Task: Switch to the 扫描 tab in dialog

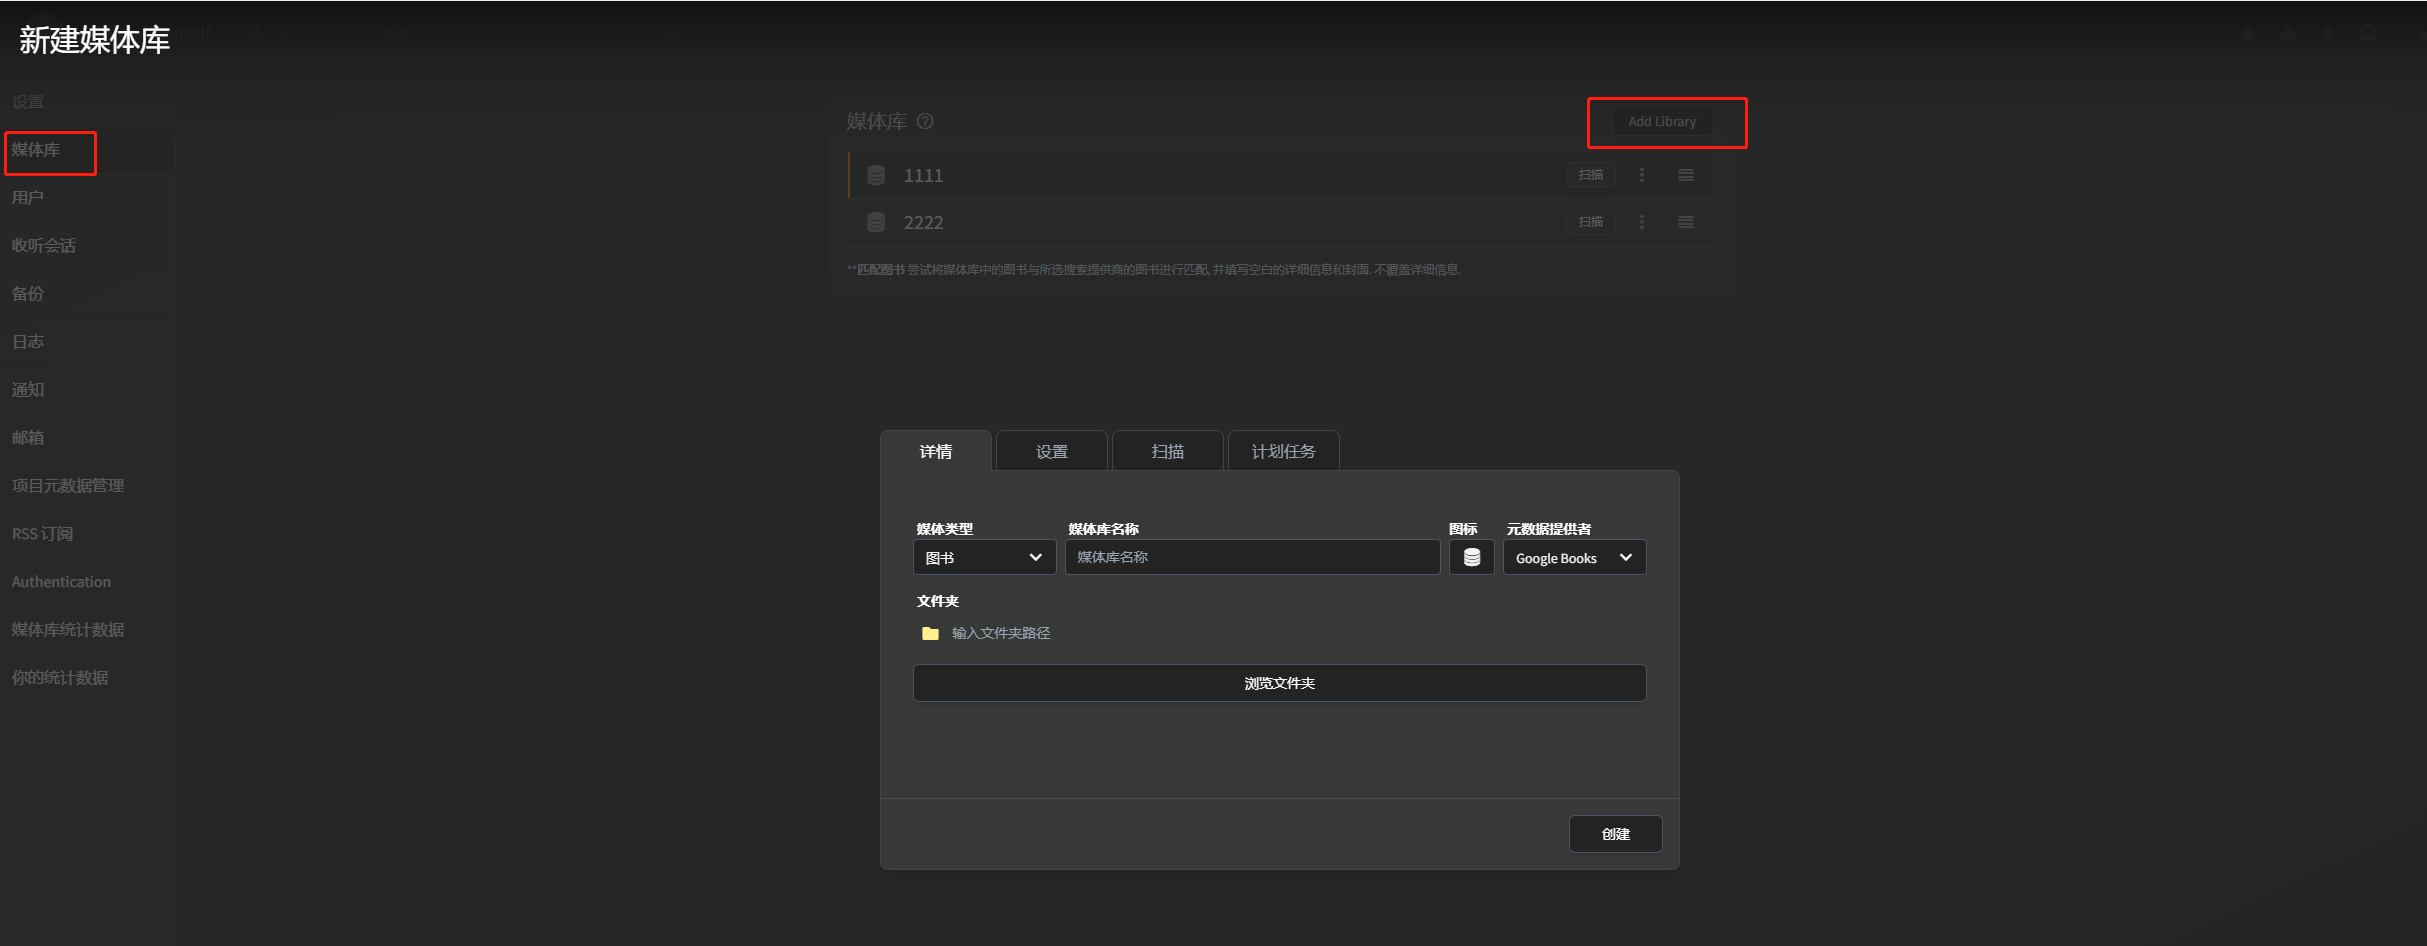Action: pyautogui.click(x=1167, y=452)
